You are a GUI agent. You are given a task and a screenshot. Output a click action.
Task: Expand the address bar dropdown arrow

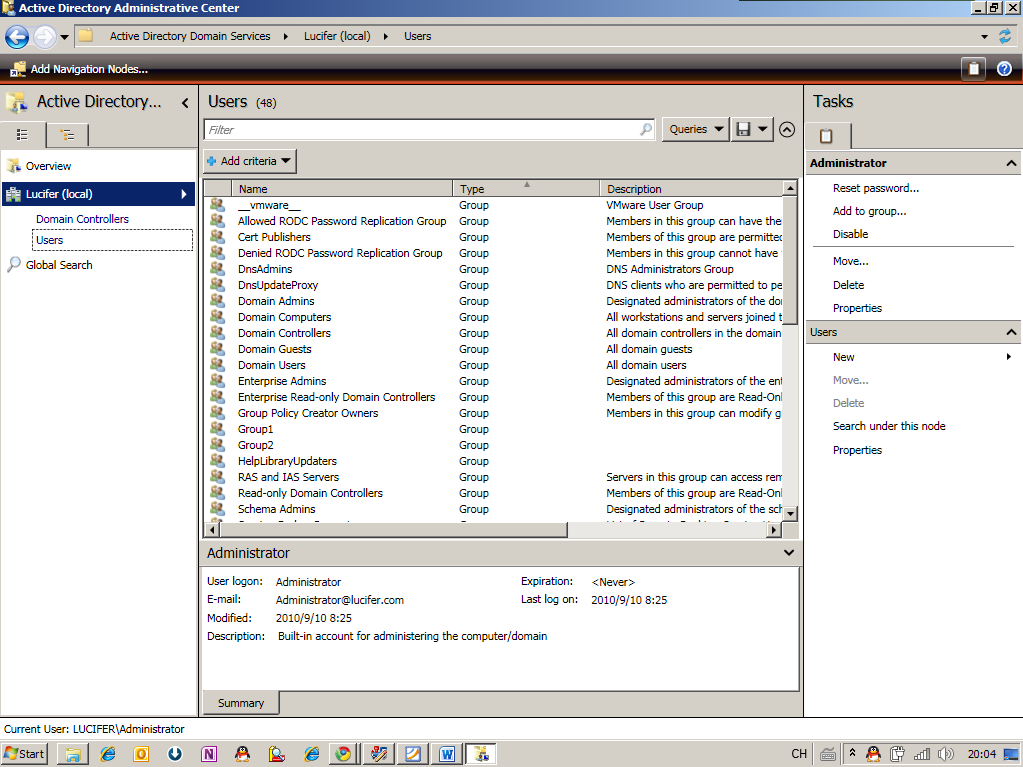pos(985,37)
